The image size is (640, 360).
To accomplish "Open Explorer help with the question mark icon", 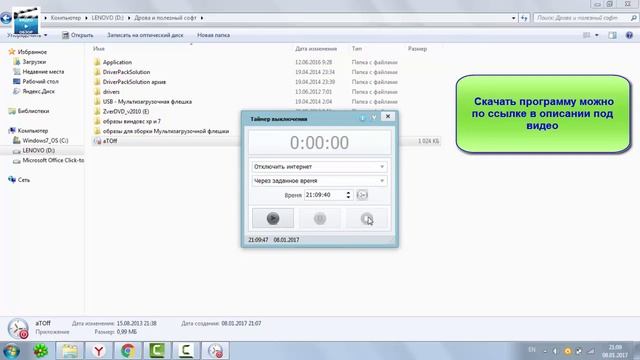I will (x=629, y=35).
